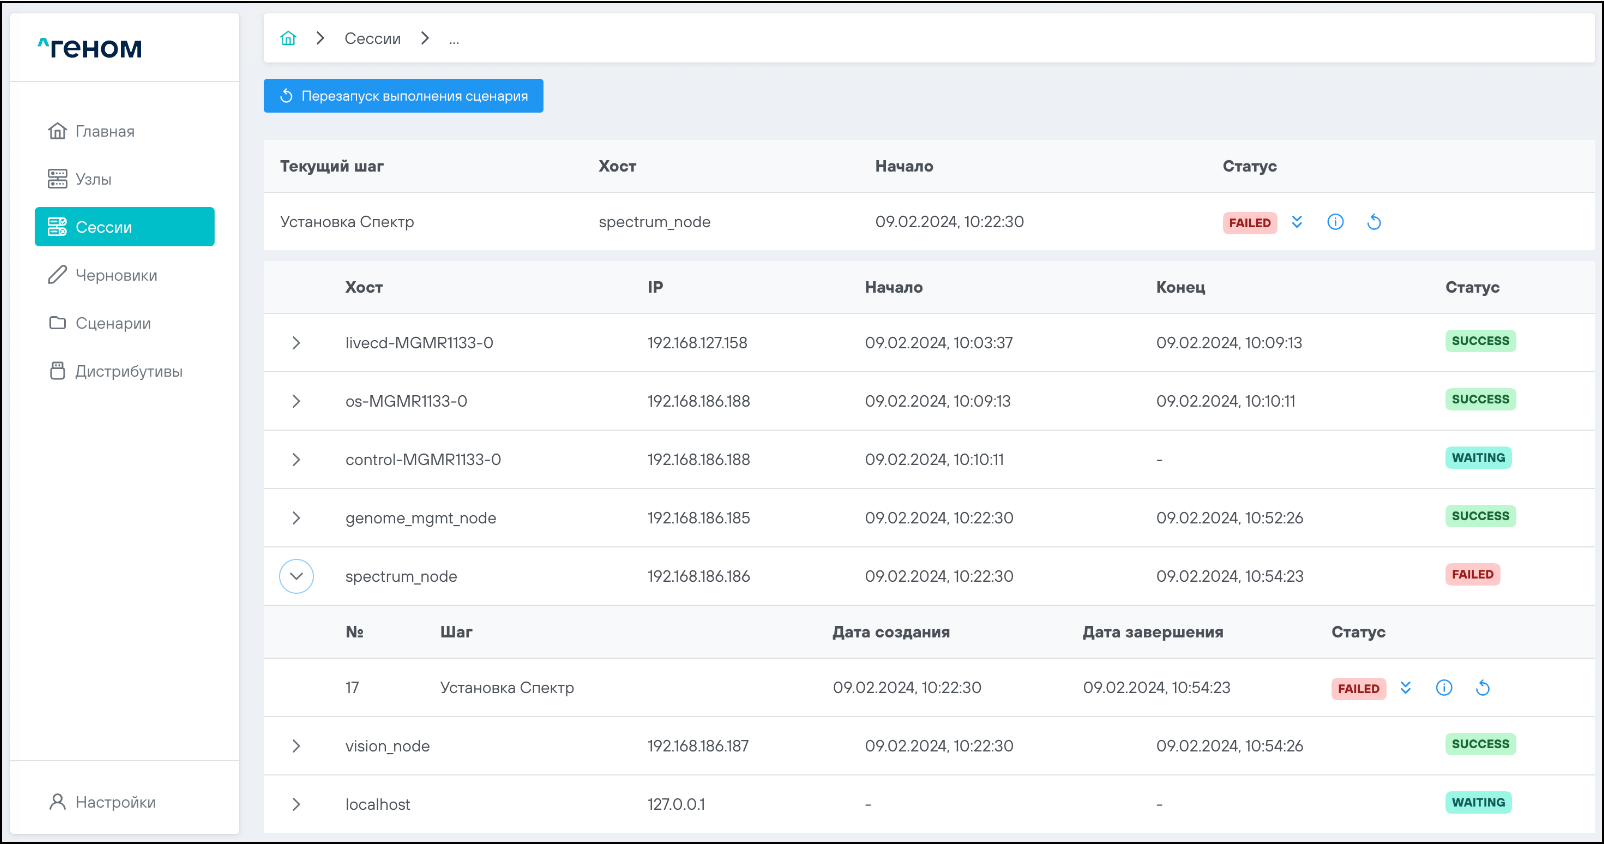Expand the genome_mgmt_node row
Image resolution: width=1604 pixels, height=844 pixels.
296,518
